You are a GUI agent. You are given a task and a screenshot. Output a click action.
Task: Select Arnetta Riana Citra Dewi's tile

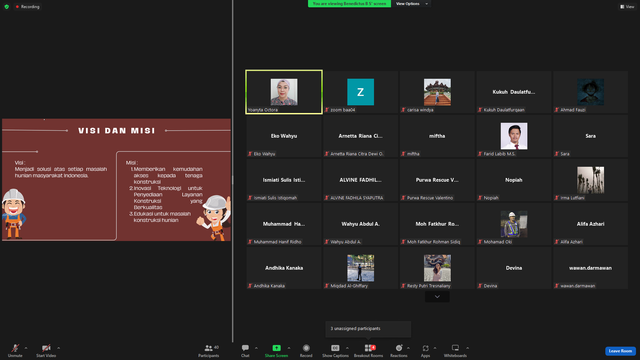tap(360, 136)
